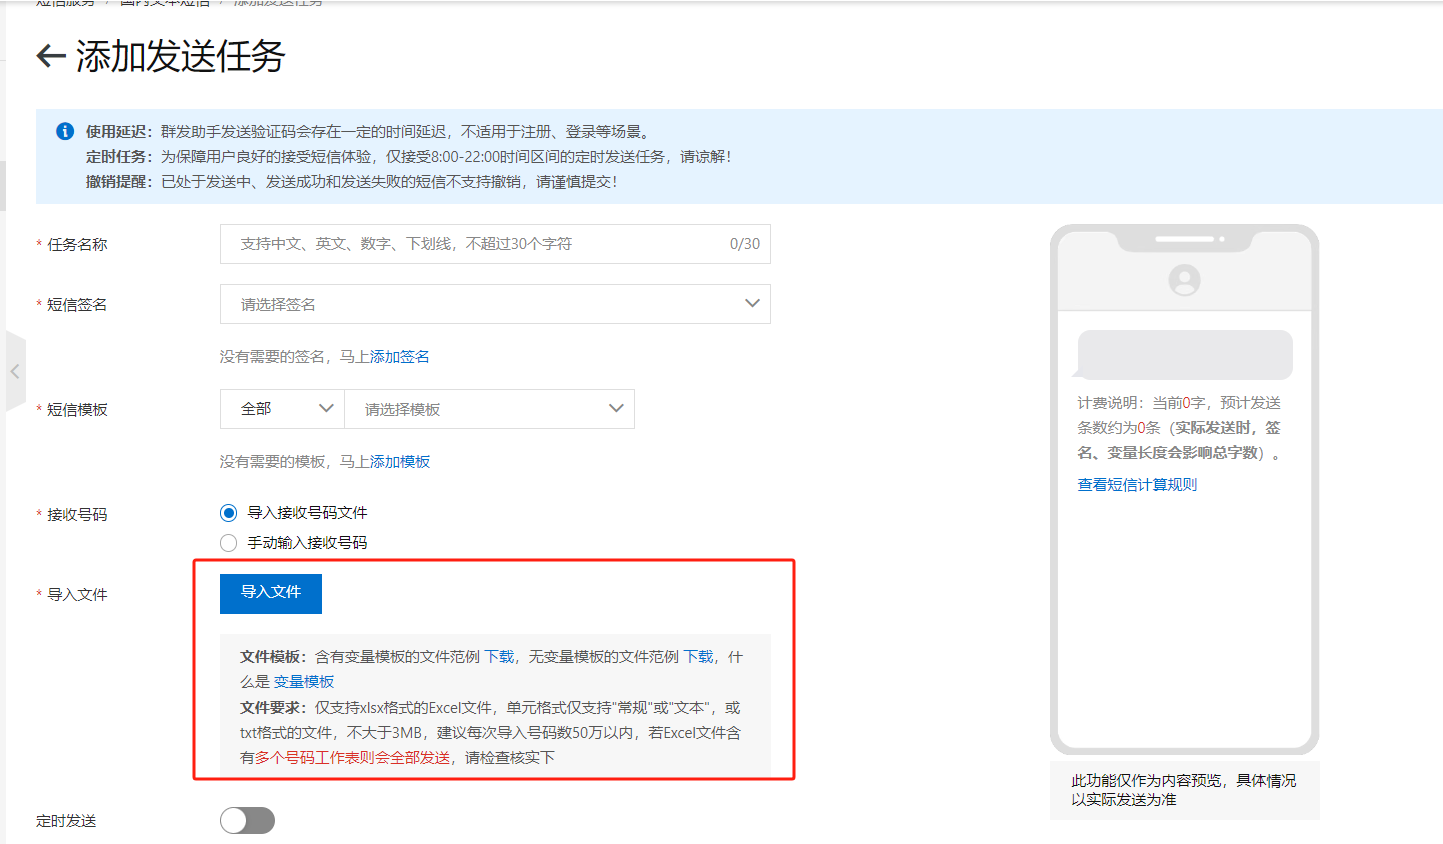Click the 撤销提醒 notice text
Viewport: 1443px width, 844px height.
click(352, 182)
